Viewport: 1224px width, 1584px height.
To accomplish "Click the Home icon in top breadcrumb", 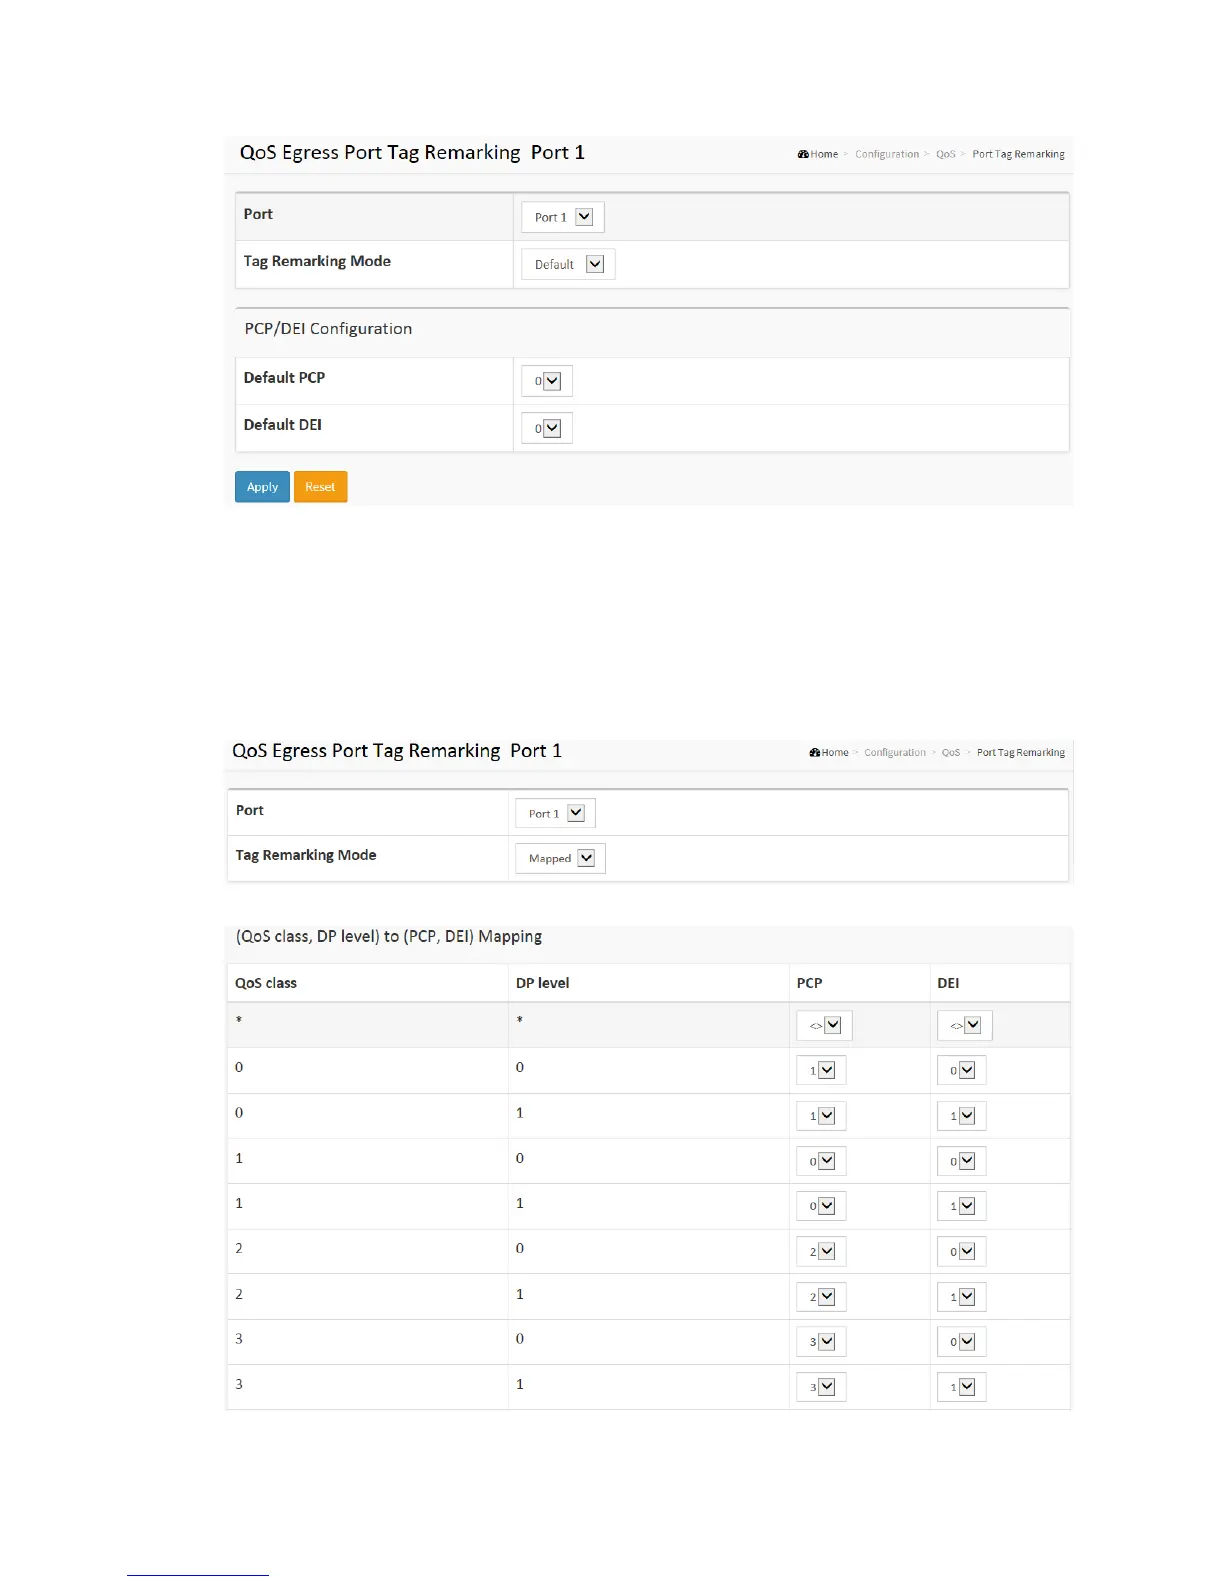I will 803,154.
